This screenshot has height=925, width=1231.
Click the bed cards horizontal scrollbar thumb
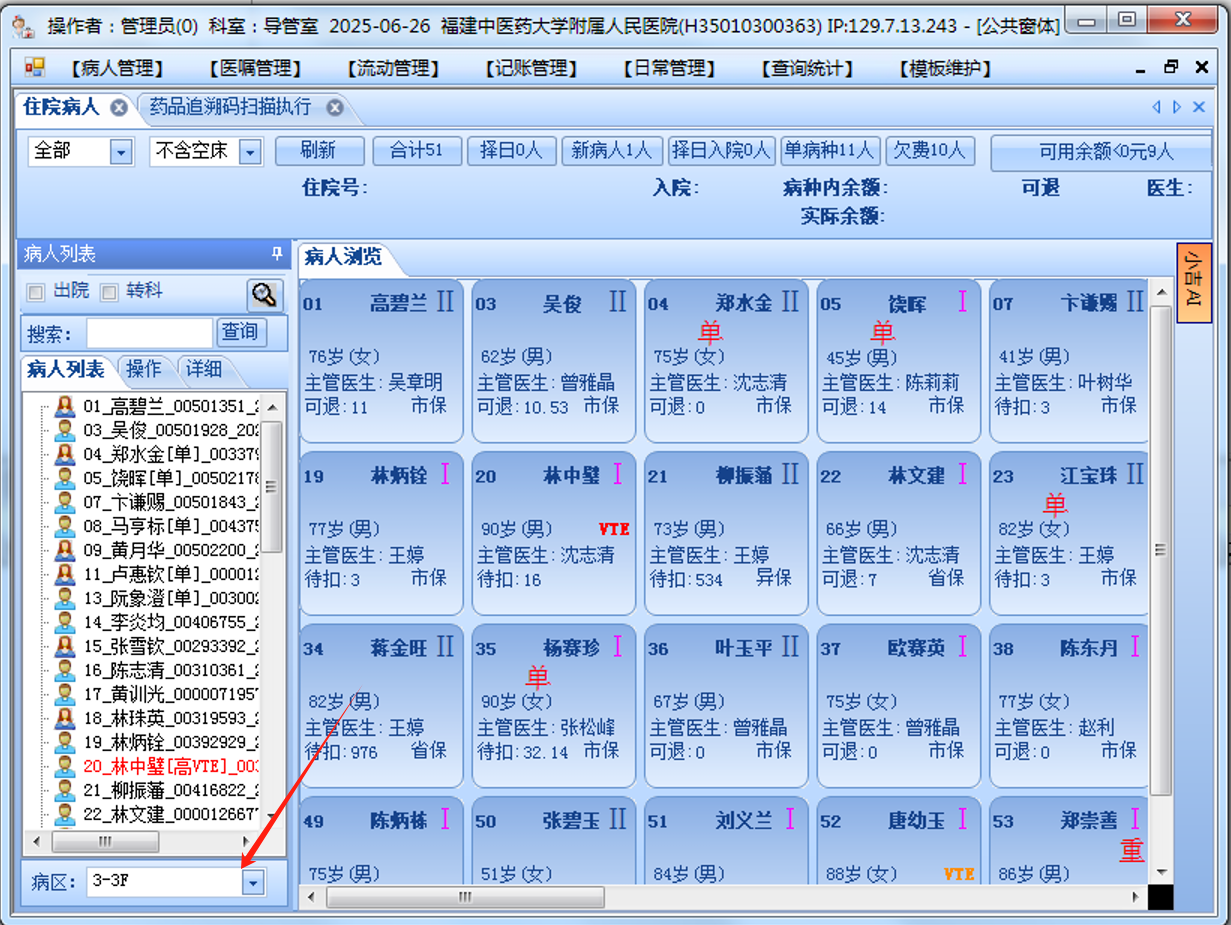point(464,897)
